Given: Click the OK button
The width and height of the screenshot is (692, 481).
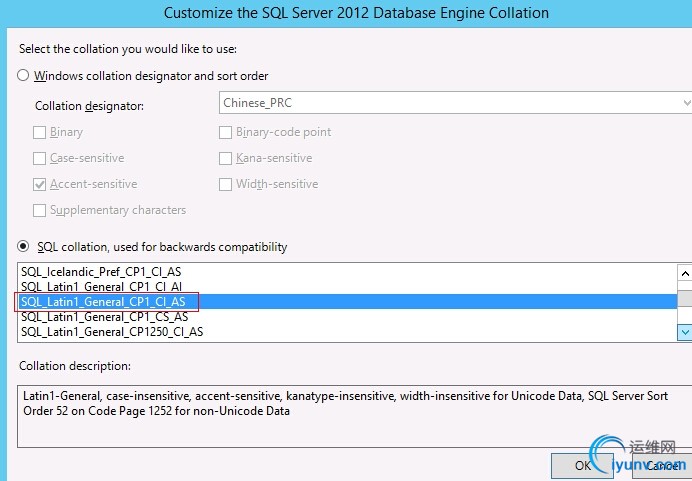Looking at the screenshot, I should 582,465.
